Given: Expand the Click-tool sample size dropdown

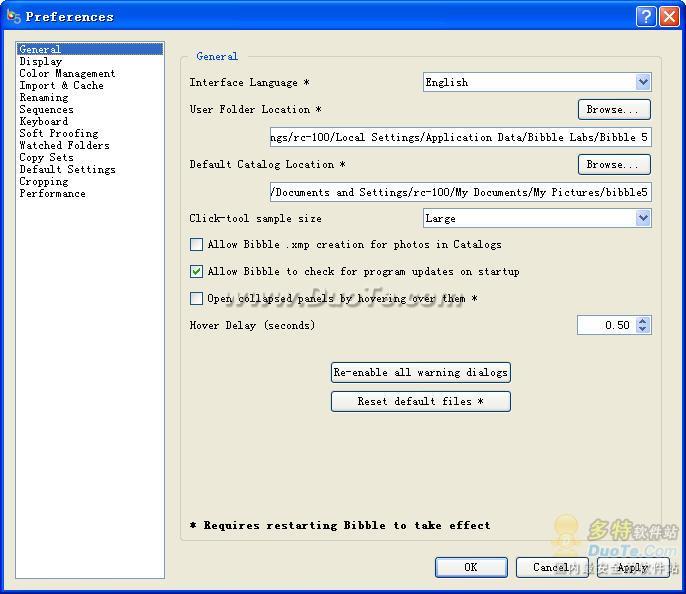Looking at the screenshot, I should tap(642, 218).
